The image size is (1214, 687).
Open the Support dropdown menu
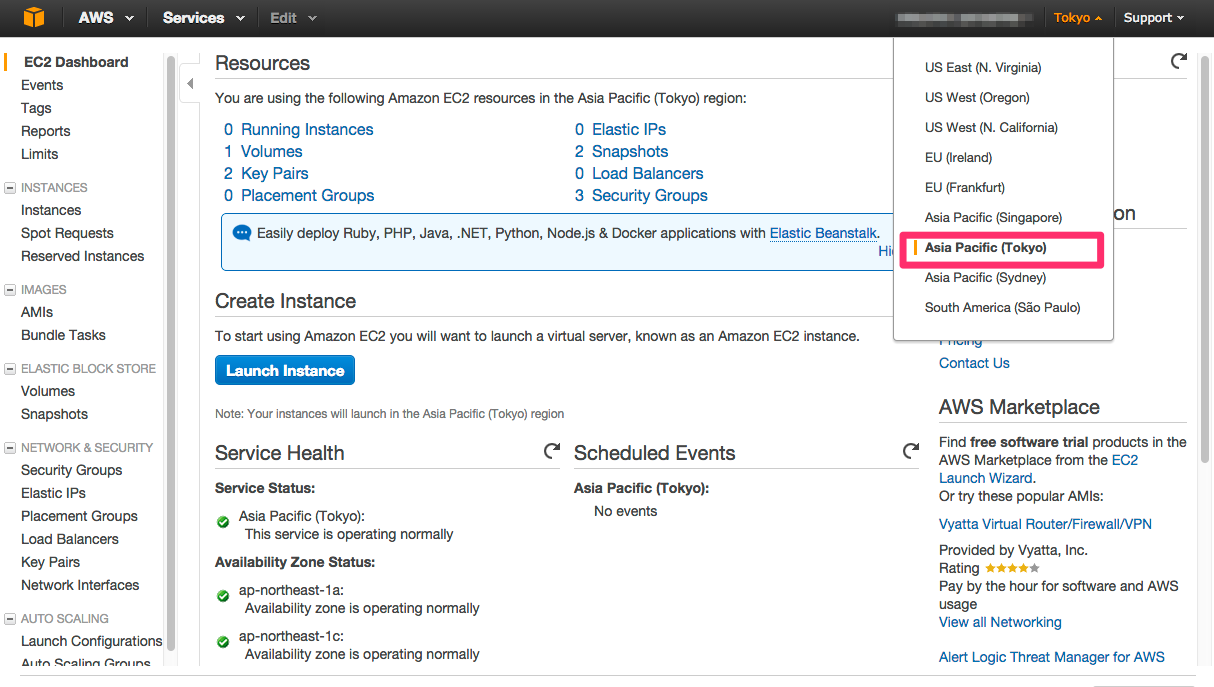(x=1153, y=18)
